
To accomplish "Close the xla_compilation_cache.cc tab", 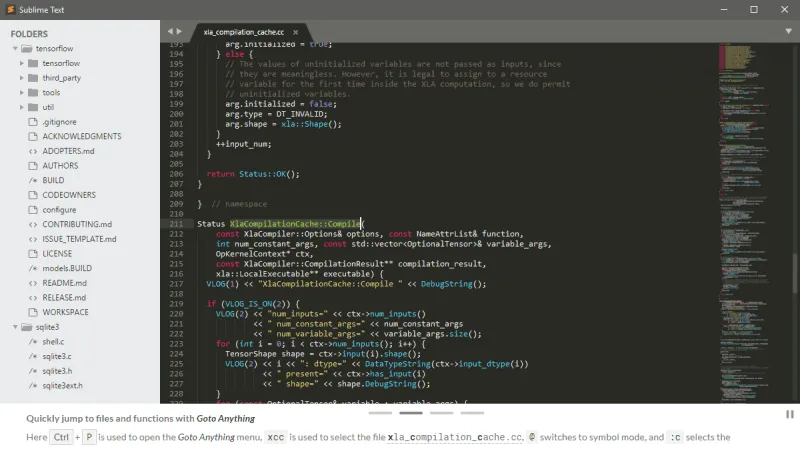I will [x=295, y=32].
